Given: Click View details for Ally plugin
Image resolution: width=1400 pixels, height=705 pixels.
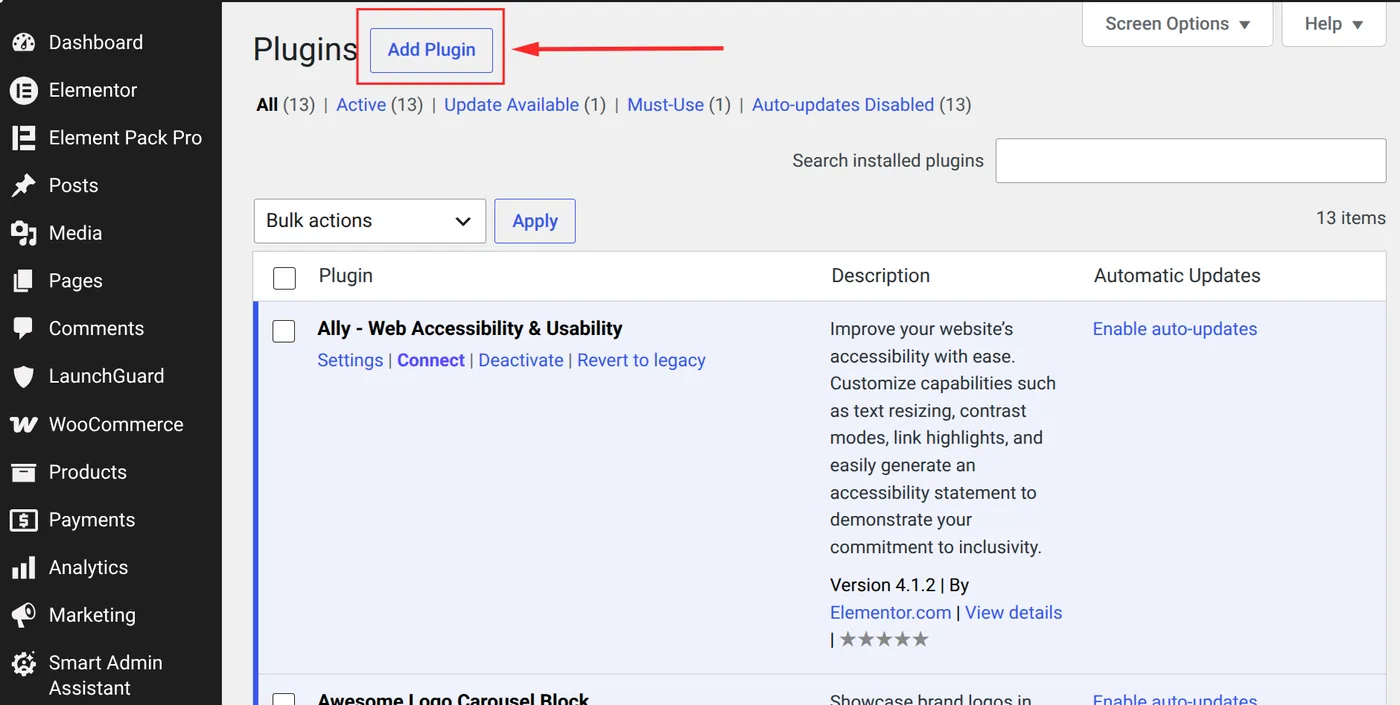Looking at the screenshot, I should [x=1013, y=613].
